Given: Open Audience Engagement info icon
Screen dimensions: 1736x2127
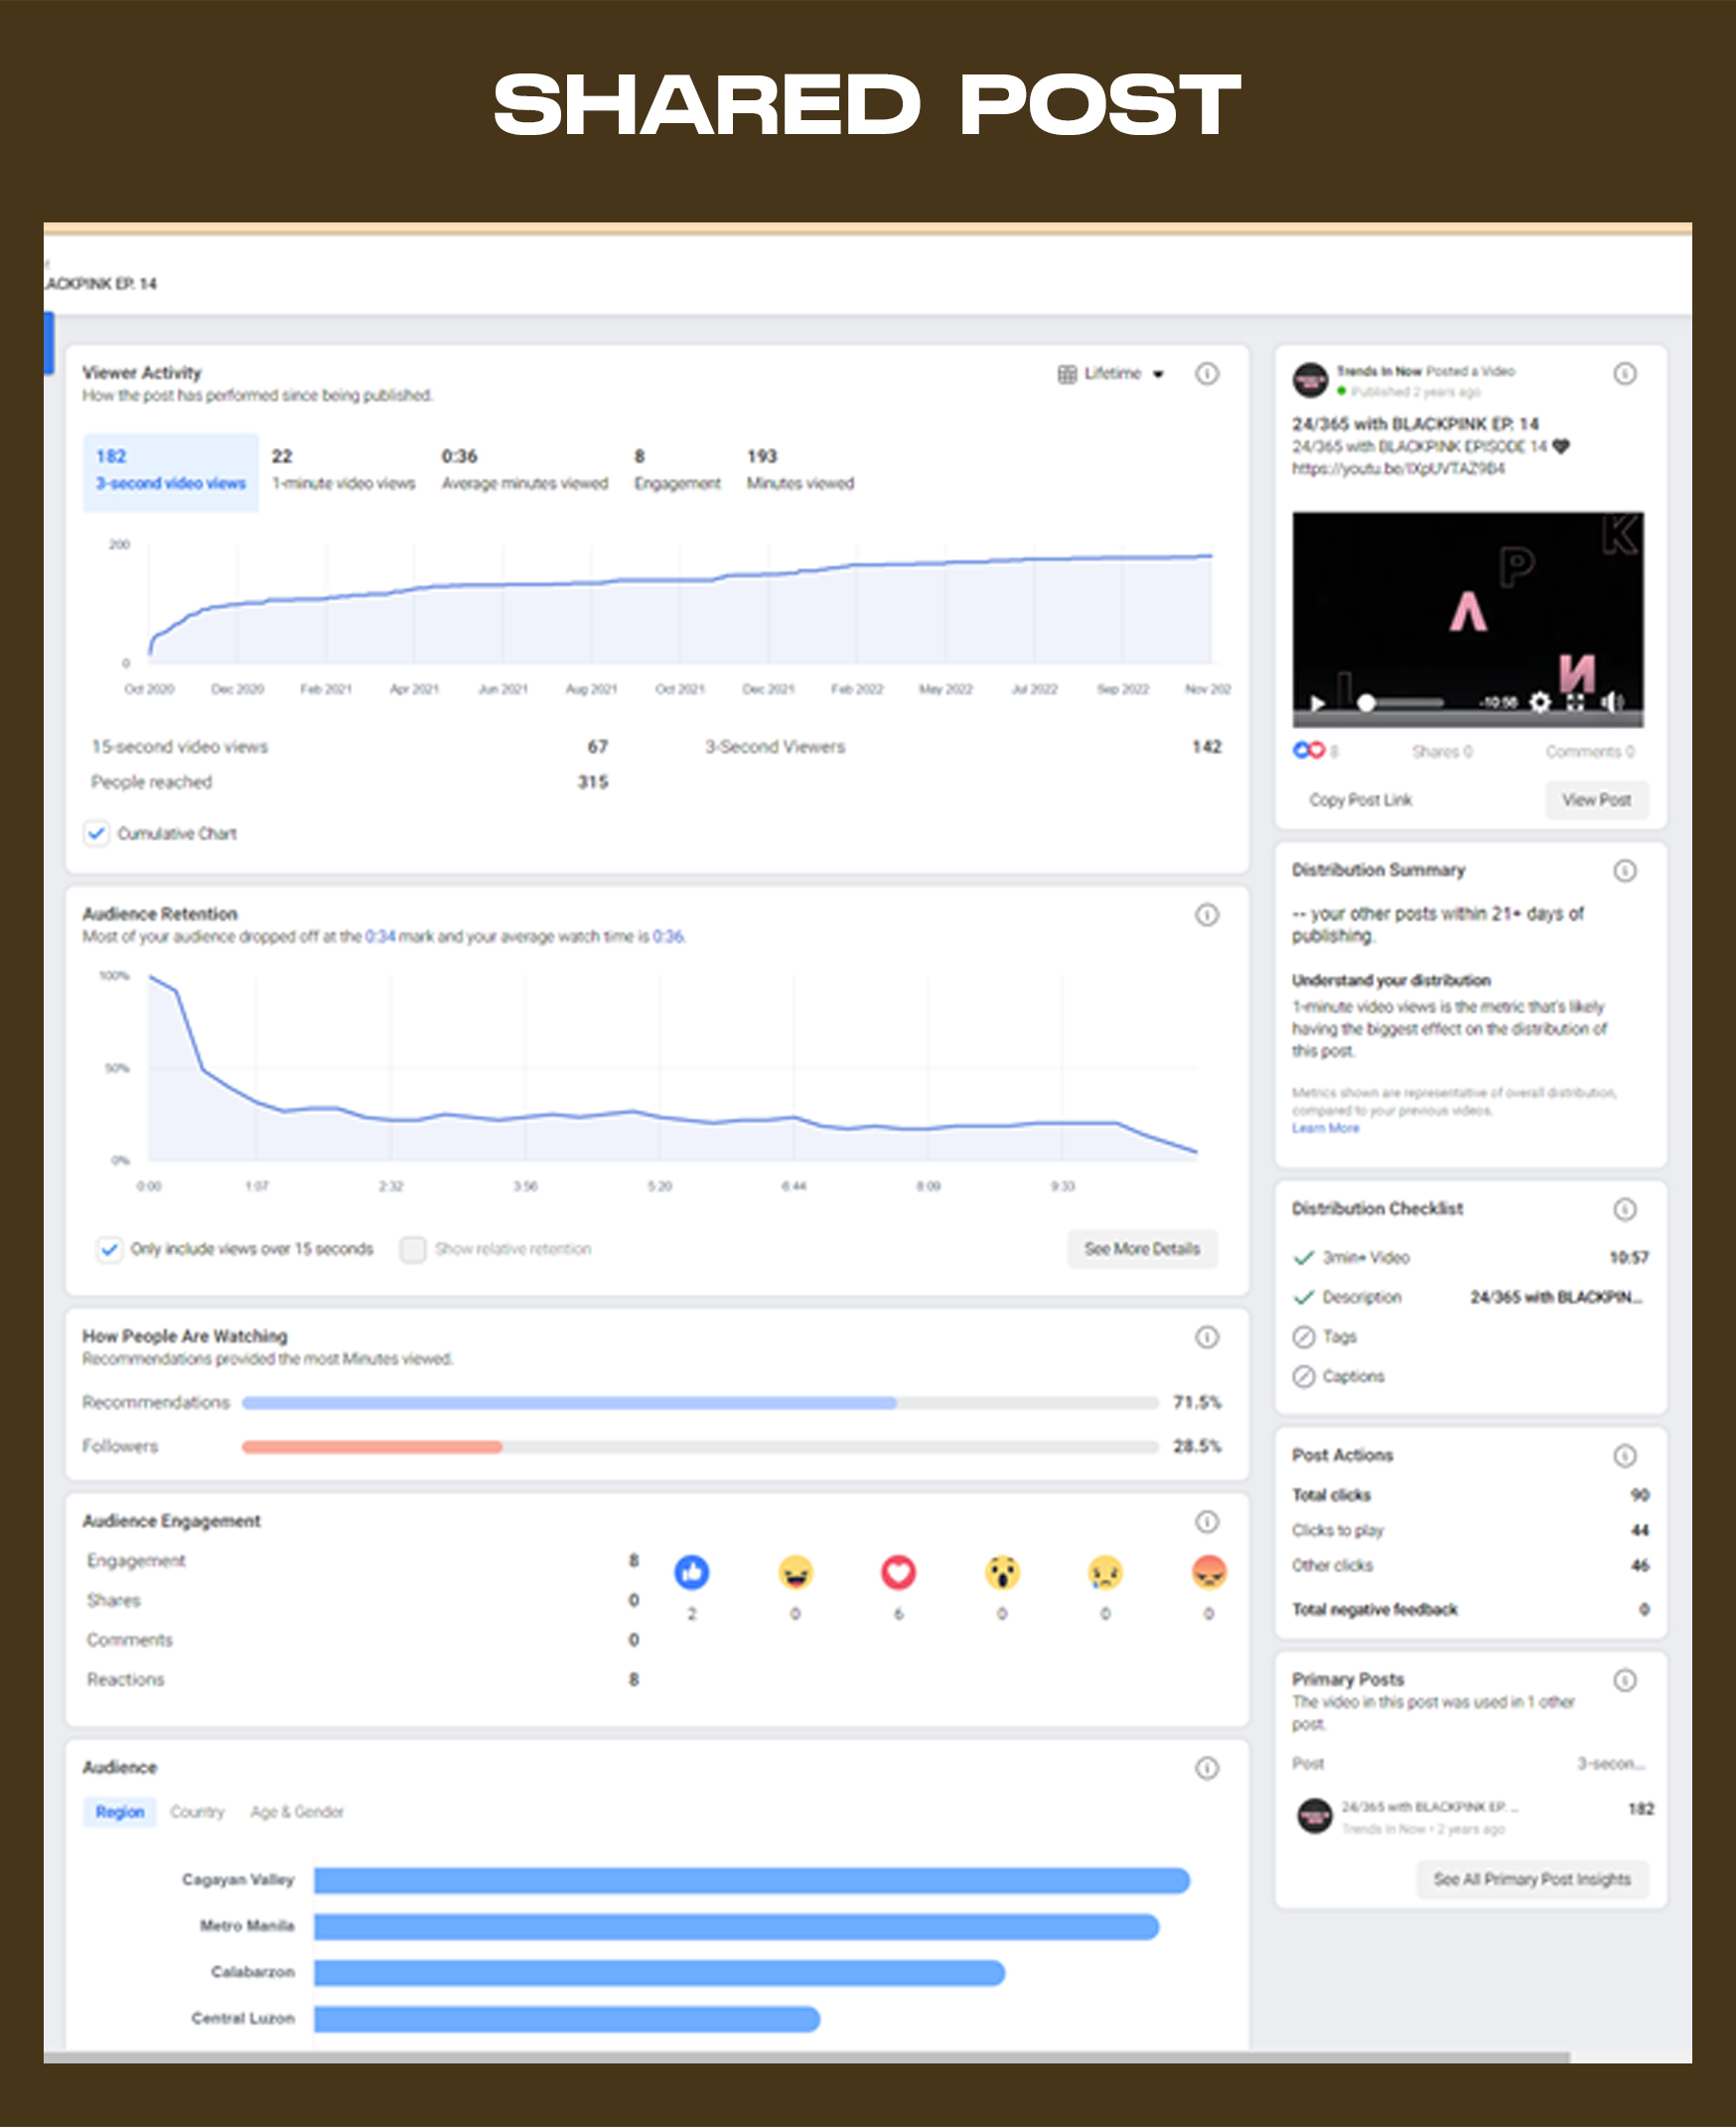Looking at the screenshot, I should (x=1207, y=1521).
